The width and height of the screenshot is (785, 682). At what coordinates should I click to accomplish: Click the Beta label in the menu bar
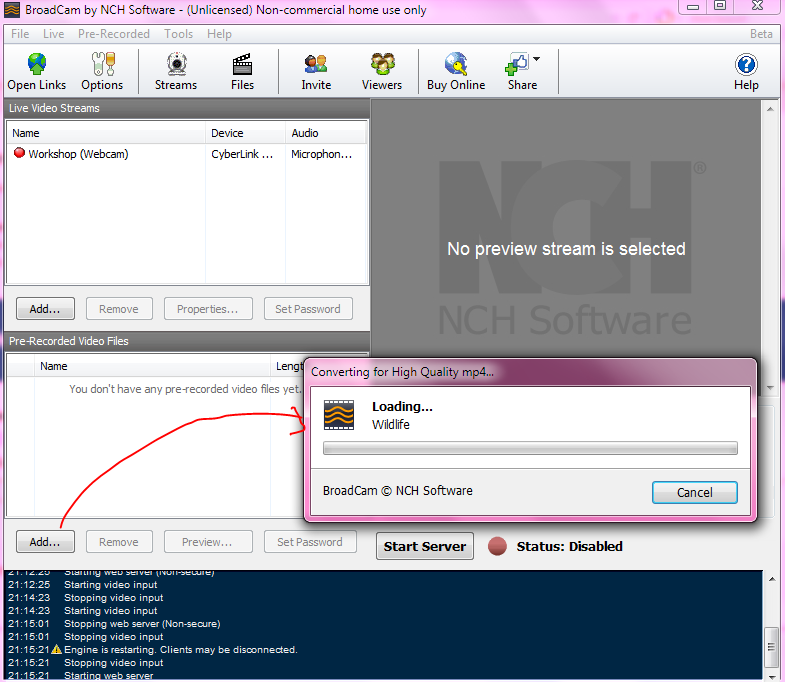tap(761, 34)
